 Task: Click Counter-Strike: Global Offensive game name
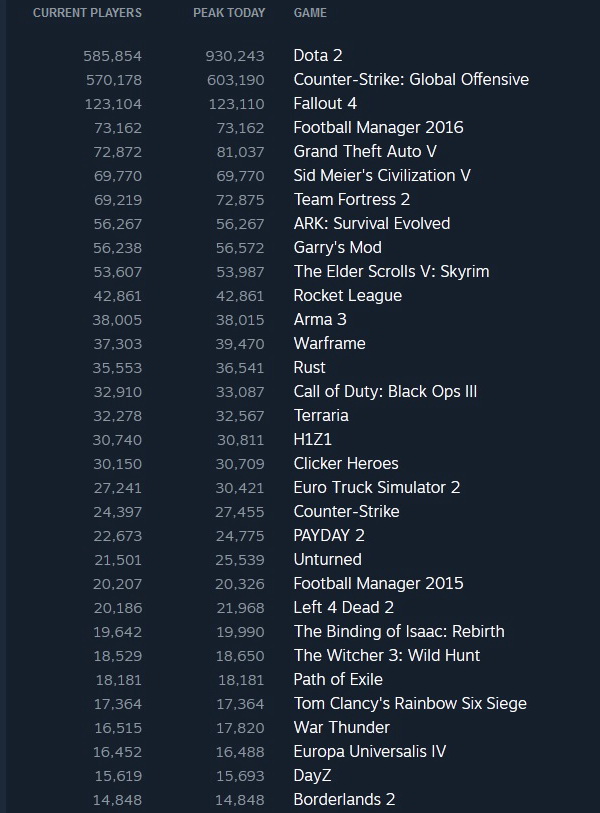click(x=411, y=79)
